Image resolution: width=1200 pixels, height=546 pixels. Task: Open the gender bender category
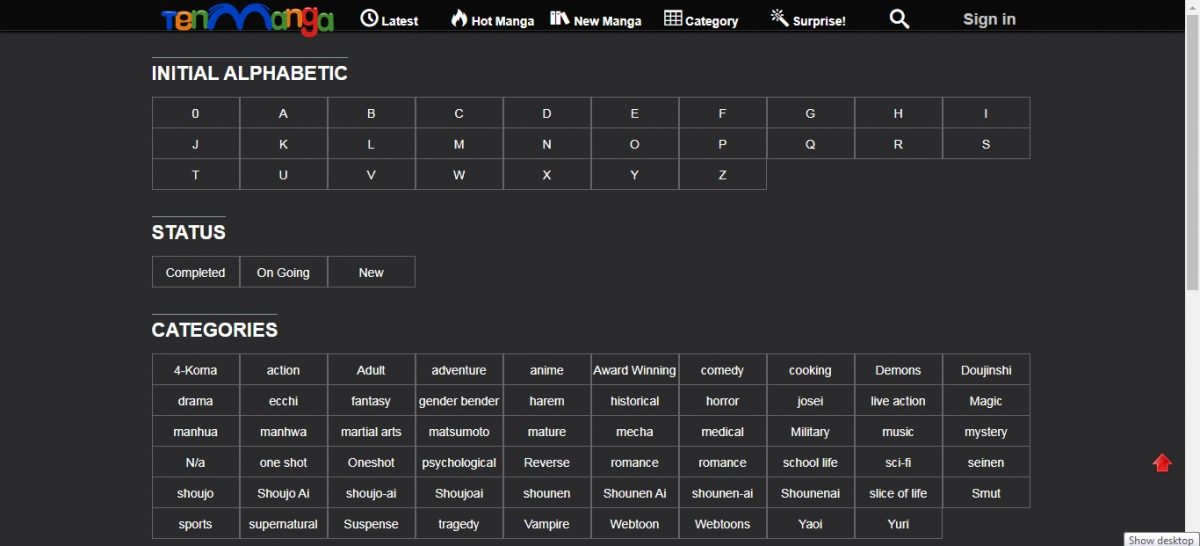point(459,401)
